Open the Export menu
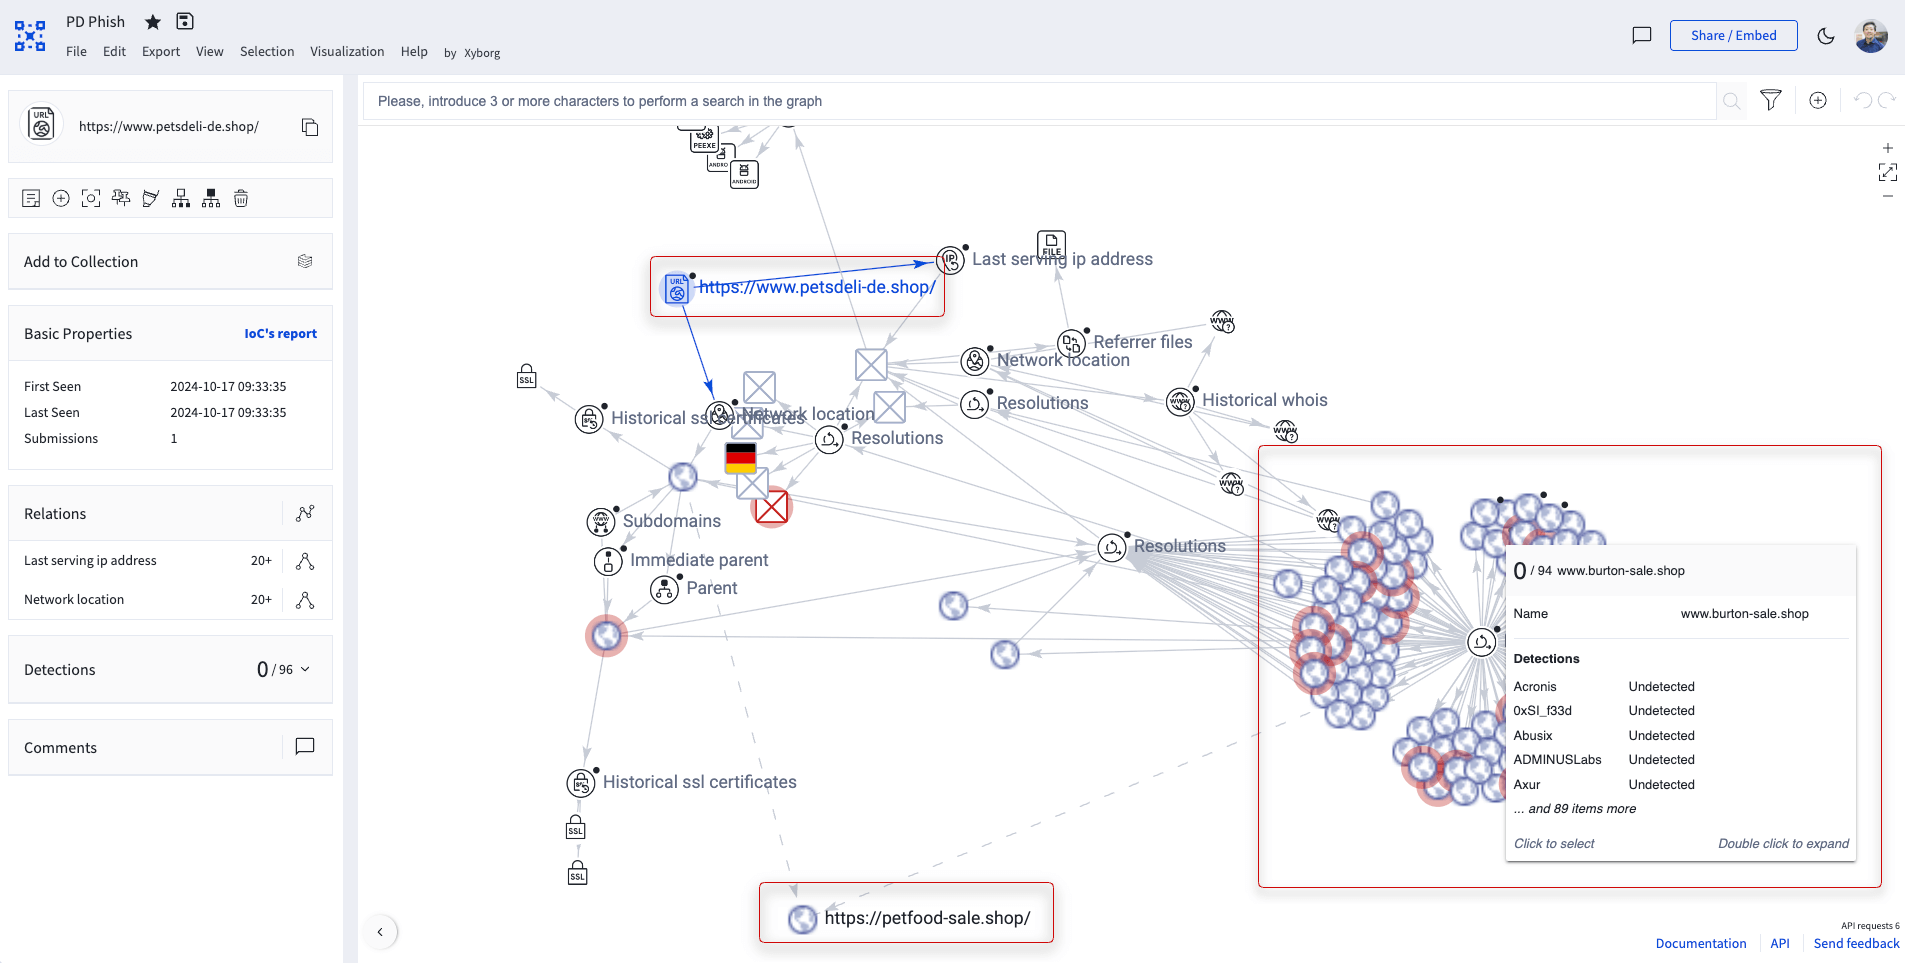 pyautogui.click(x=161, y=51)
